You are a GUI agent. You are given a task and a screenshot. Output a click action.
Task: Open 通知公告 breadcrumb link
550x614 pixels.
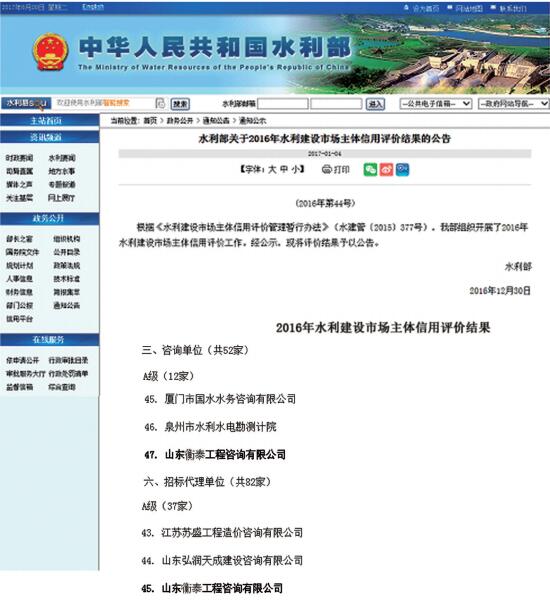point(216,121)
